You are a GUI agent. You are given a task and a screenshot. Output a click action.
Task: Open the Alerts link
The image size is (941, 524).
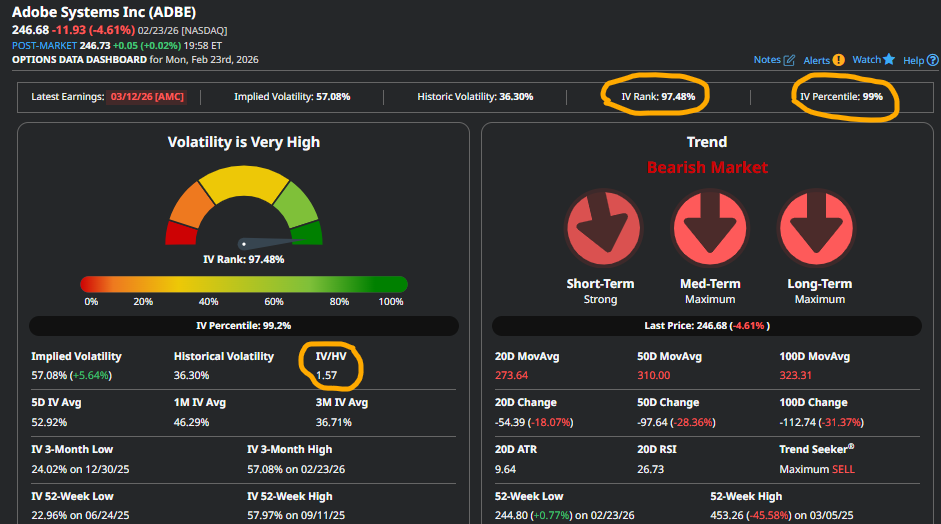[816, 60]
